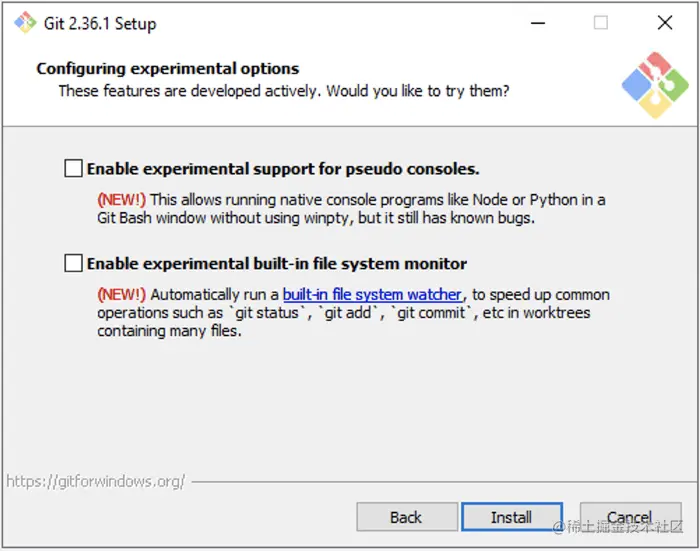Cancel the Git setup
Viewport: 700px width, 551px height.
[x=629, y=517]
